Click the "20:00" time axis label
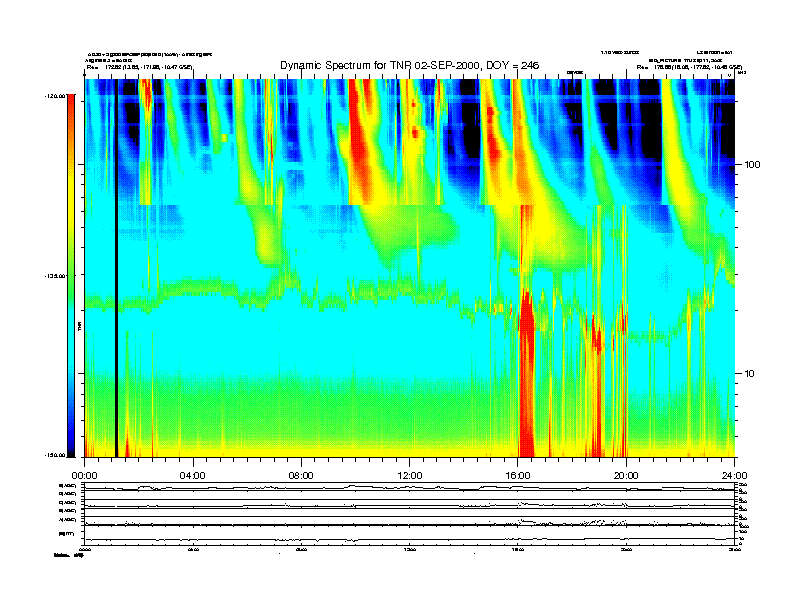This screenshot has width=792, height=612. 626,476
